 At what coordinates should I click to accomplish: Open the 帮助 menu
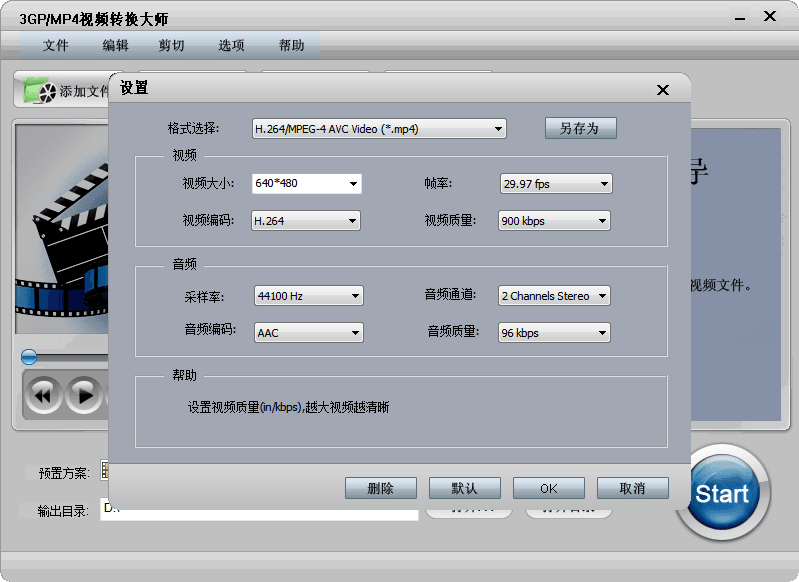tap(291, 45)
